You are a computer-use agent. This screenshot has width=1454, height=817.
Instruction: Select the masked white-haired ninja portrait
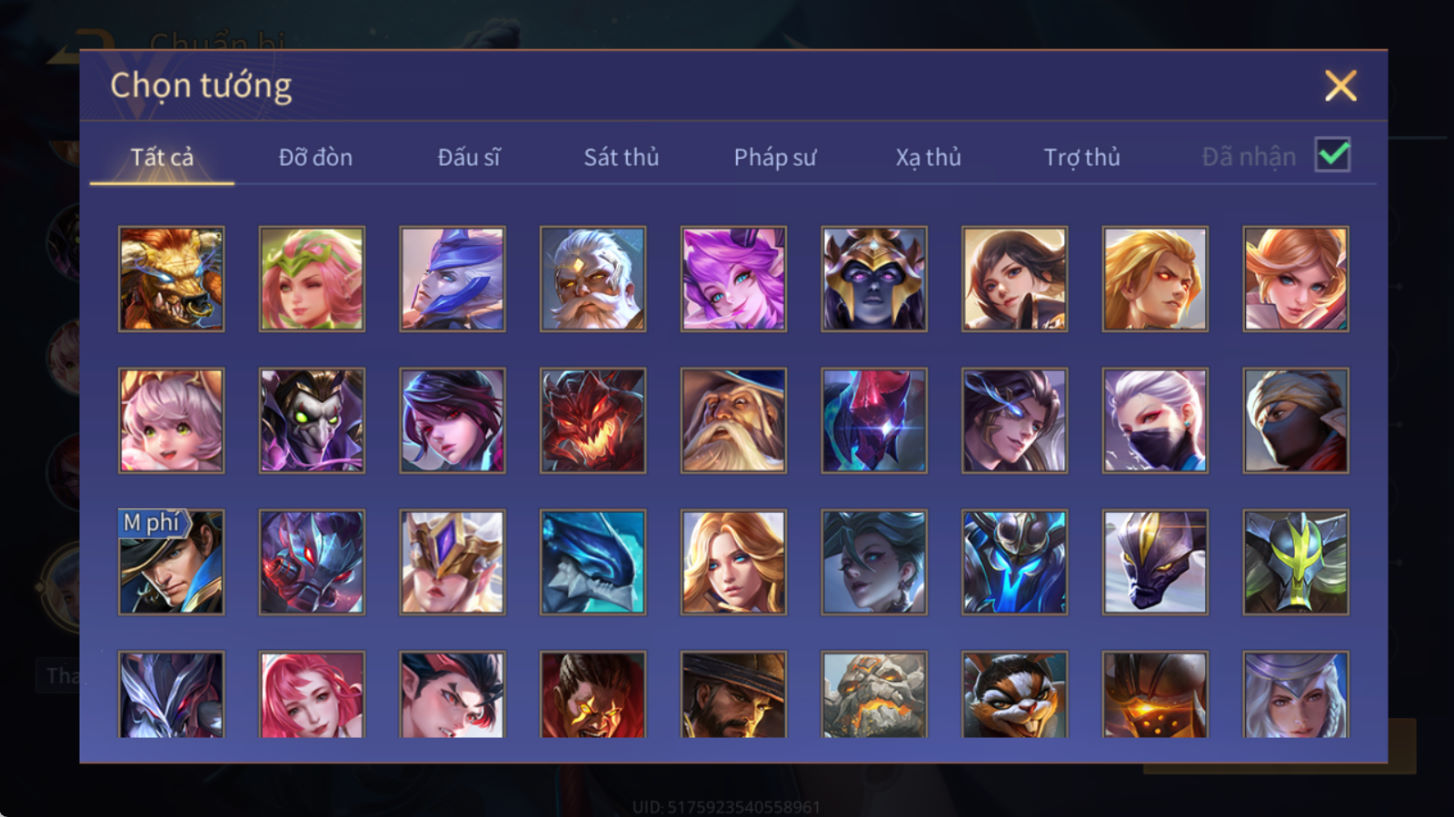[1155, 421]
